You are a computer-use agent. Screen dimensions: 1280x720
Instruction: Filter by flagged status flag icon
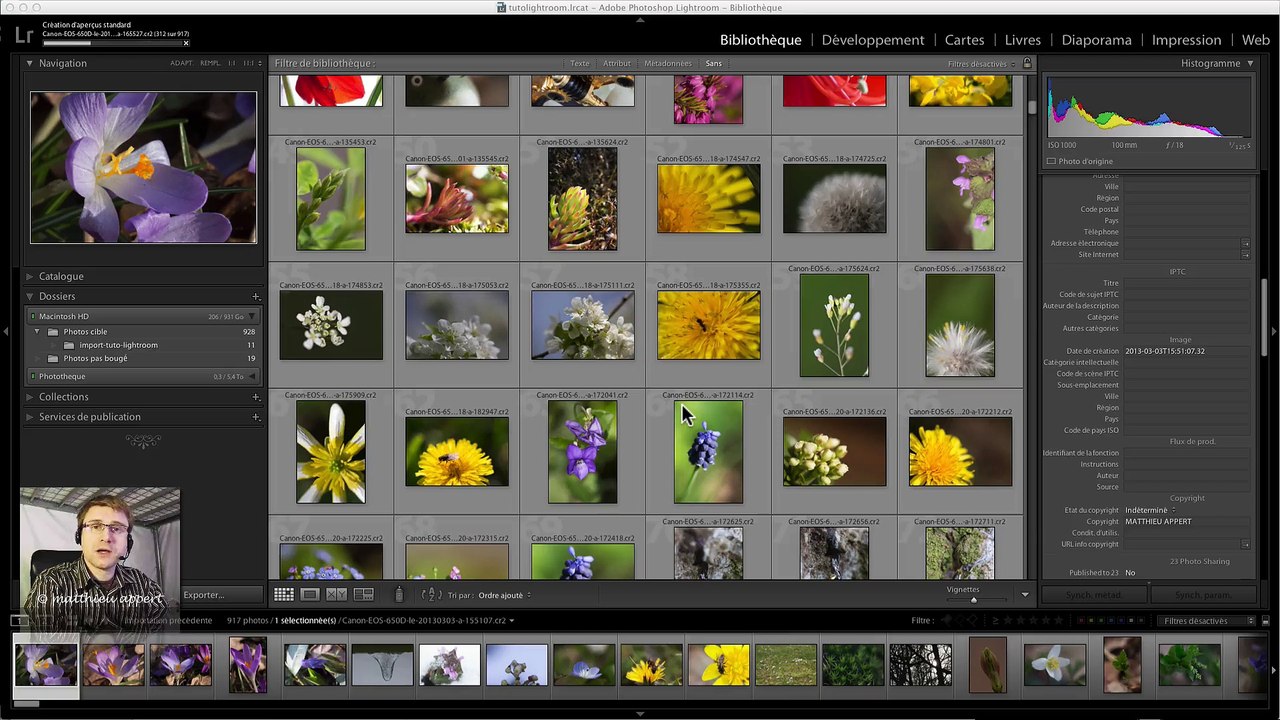pos(946,621)
